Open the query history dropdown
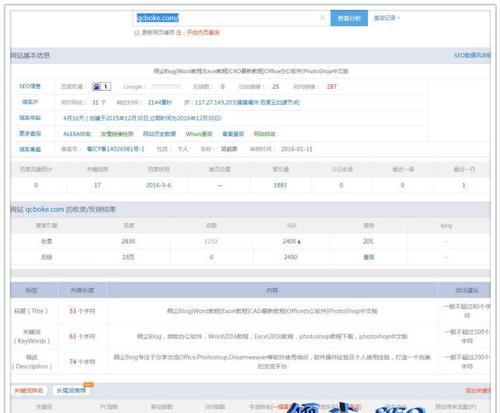The width and height of the screenshot is (500, 413). pos(386,18)
